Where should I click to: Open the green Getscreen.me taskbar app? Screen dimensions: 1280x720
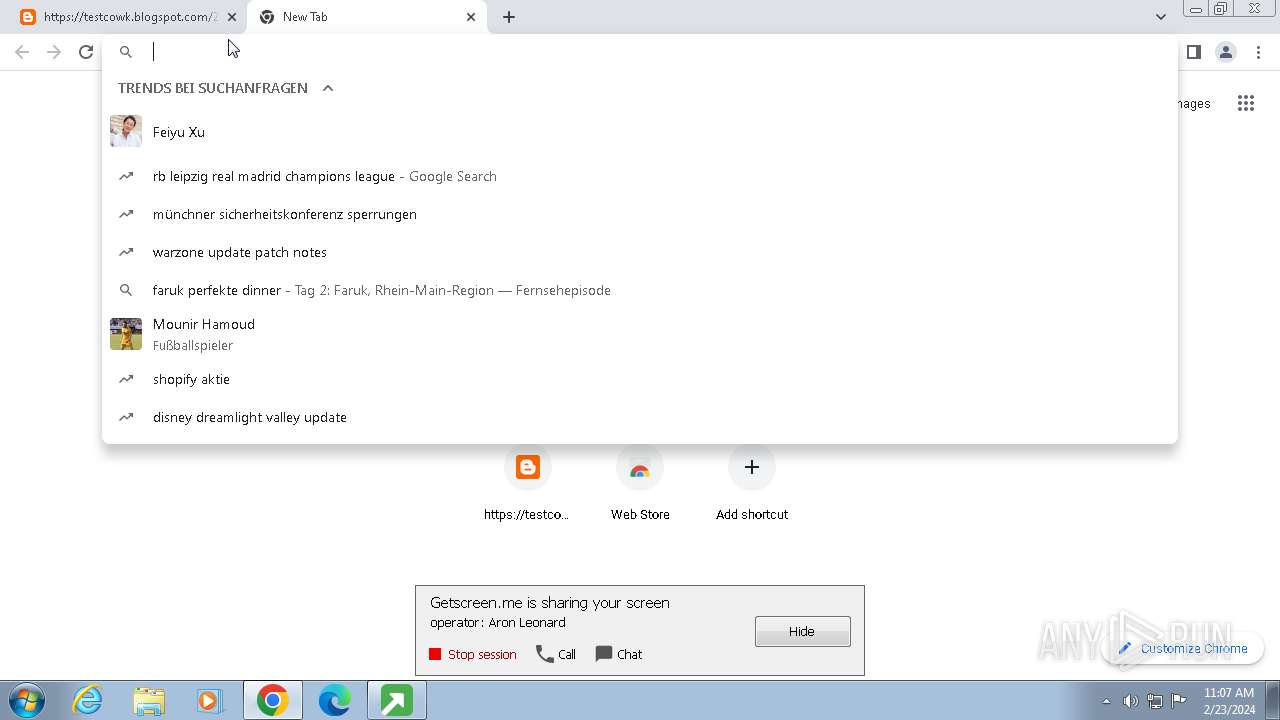pos(396,701)
